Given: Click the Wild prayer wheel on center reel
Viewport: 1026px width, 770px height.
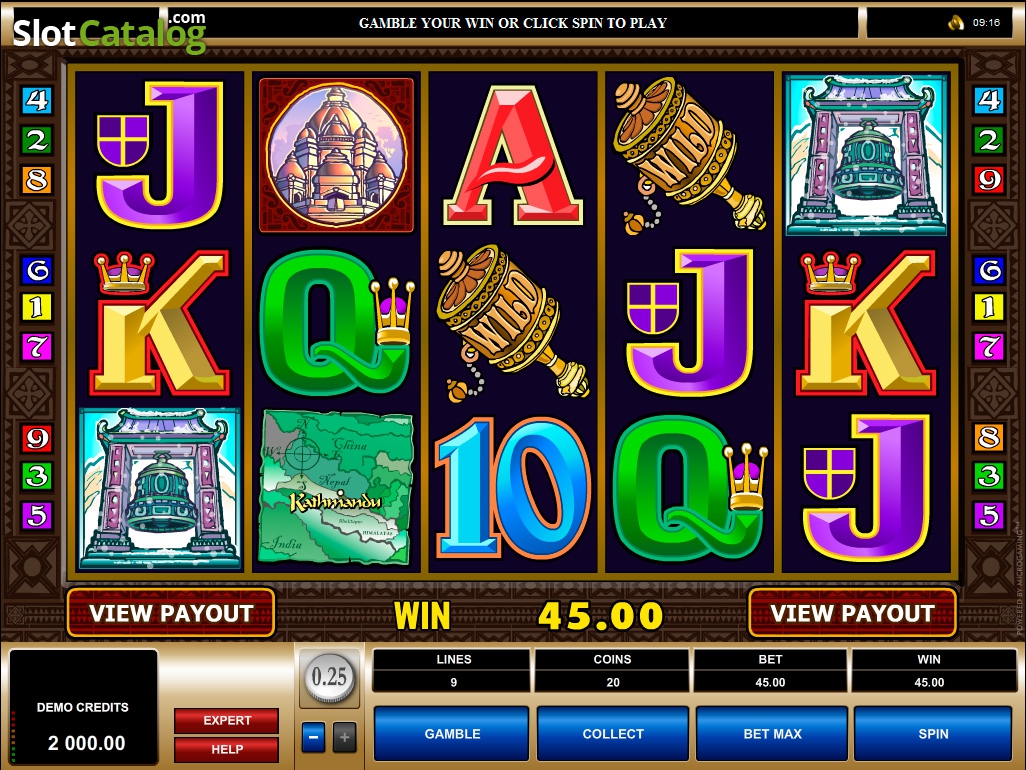Looking at the screenshot, I should [512, 322].
